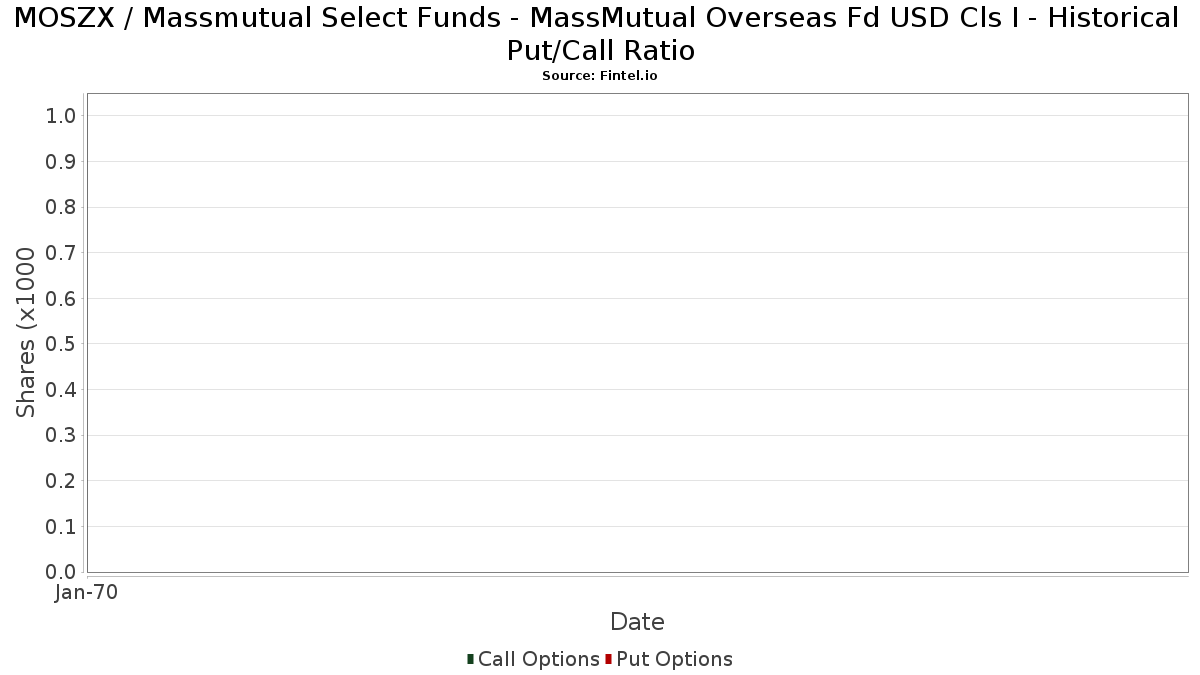The image size is (1200, 675).
Task: Click the Source: Fintel.io attribution
Action: (x=600, y=76)
